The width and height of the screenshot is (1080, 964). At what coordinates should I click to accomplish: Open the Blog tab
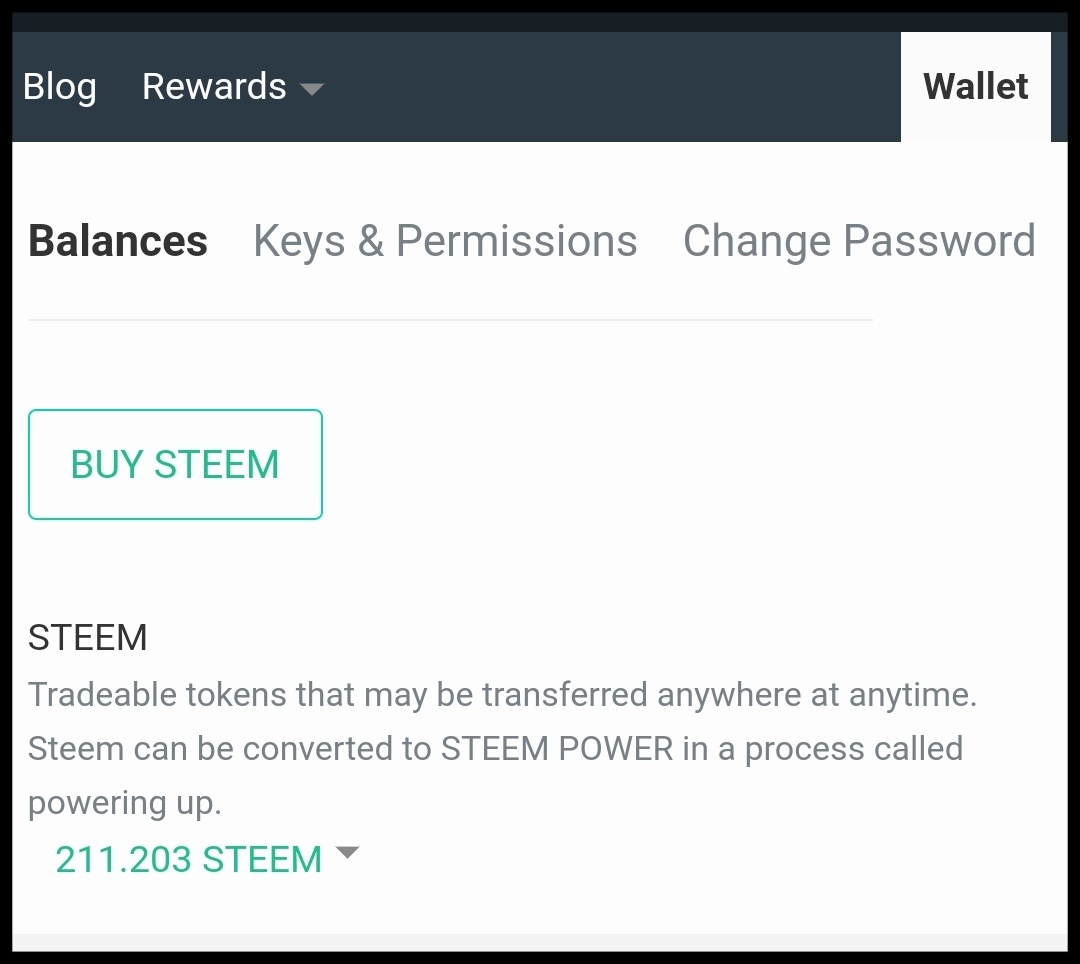click(x=59, y=87)
